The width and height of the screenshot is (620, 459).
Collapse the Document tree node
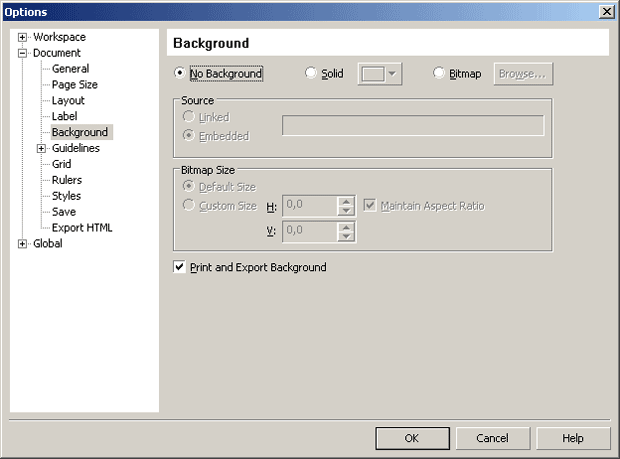(x=23, y=53)
